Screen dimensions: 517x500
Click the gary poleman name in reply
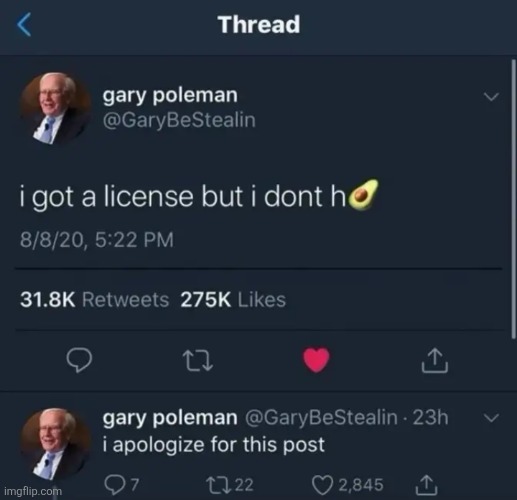170,418
